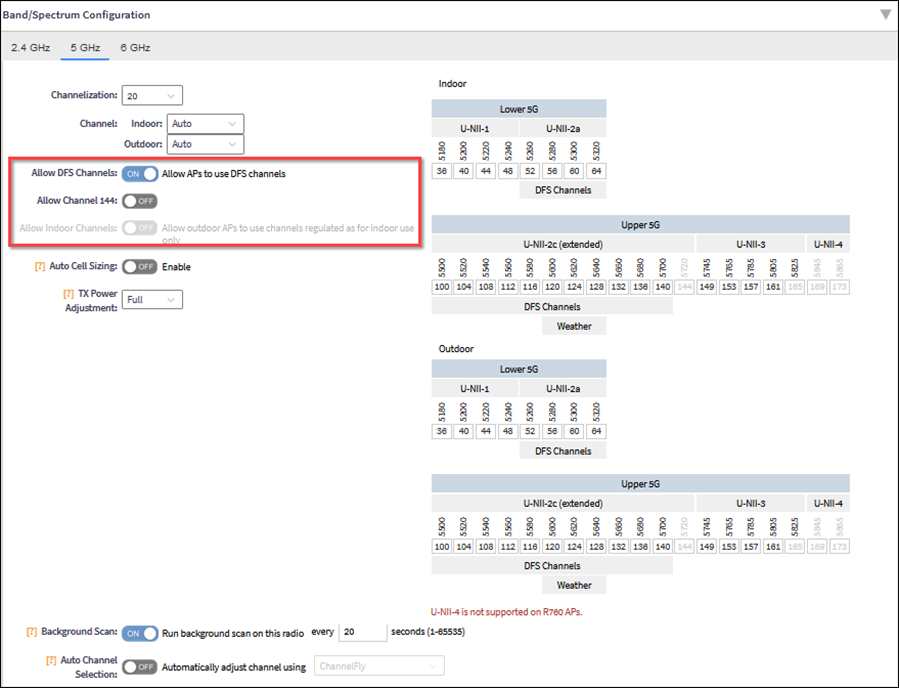
Task: Click Outdoor U-NII-4 band label
Action: pos(828,504)
